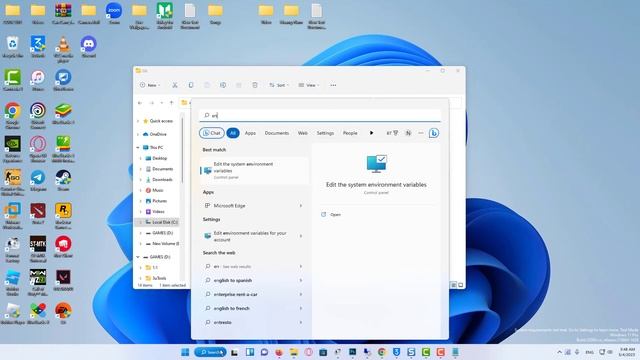Click the Delete icon in File Explorer toolbar
The image size is (640, 360).
pyautogui.click(x=255, y=85)
